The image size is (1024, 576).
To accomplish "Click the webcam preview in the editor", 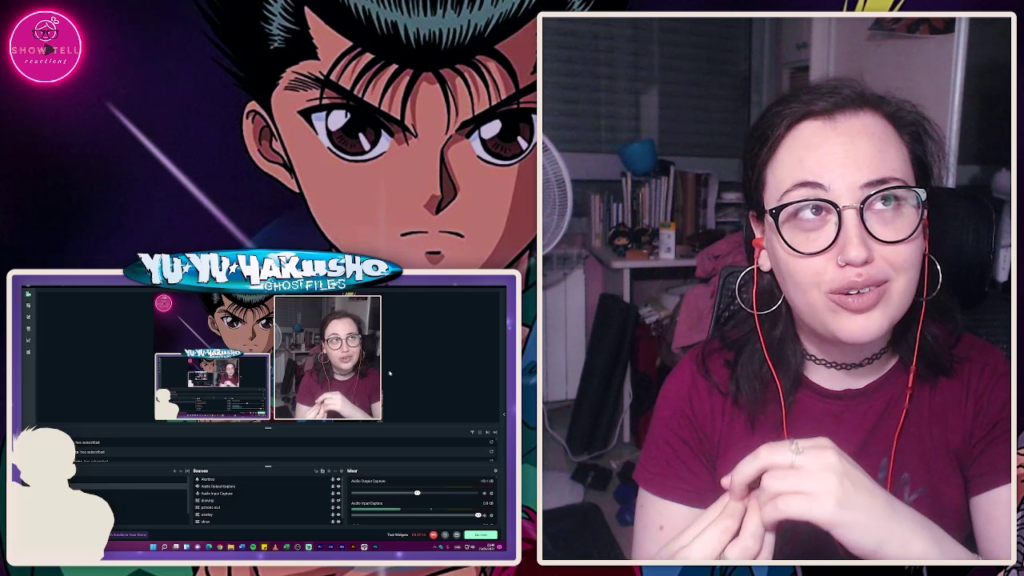I will pyautogui.click(x=327, y=357).
